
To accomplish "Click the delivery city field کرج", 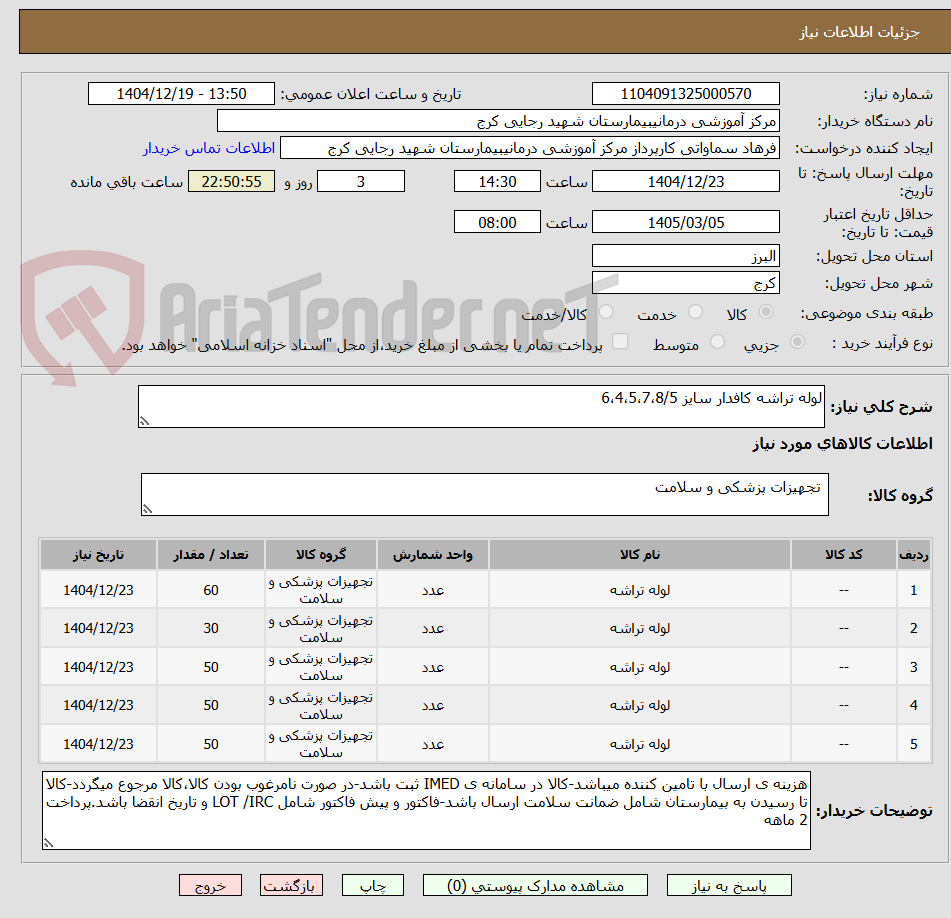I will point(685,283).
